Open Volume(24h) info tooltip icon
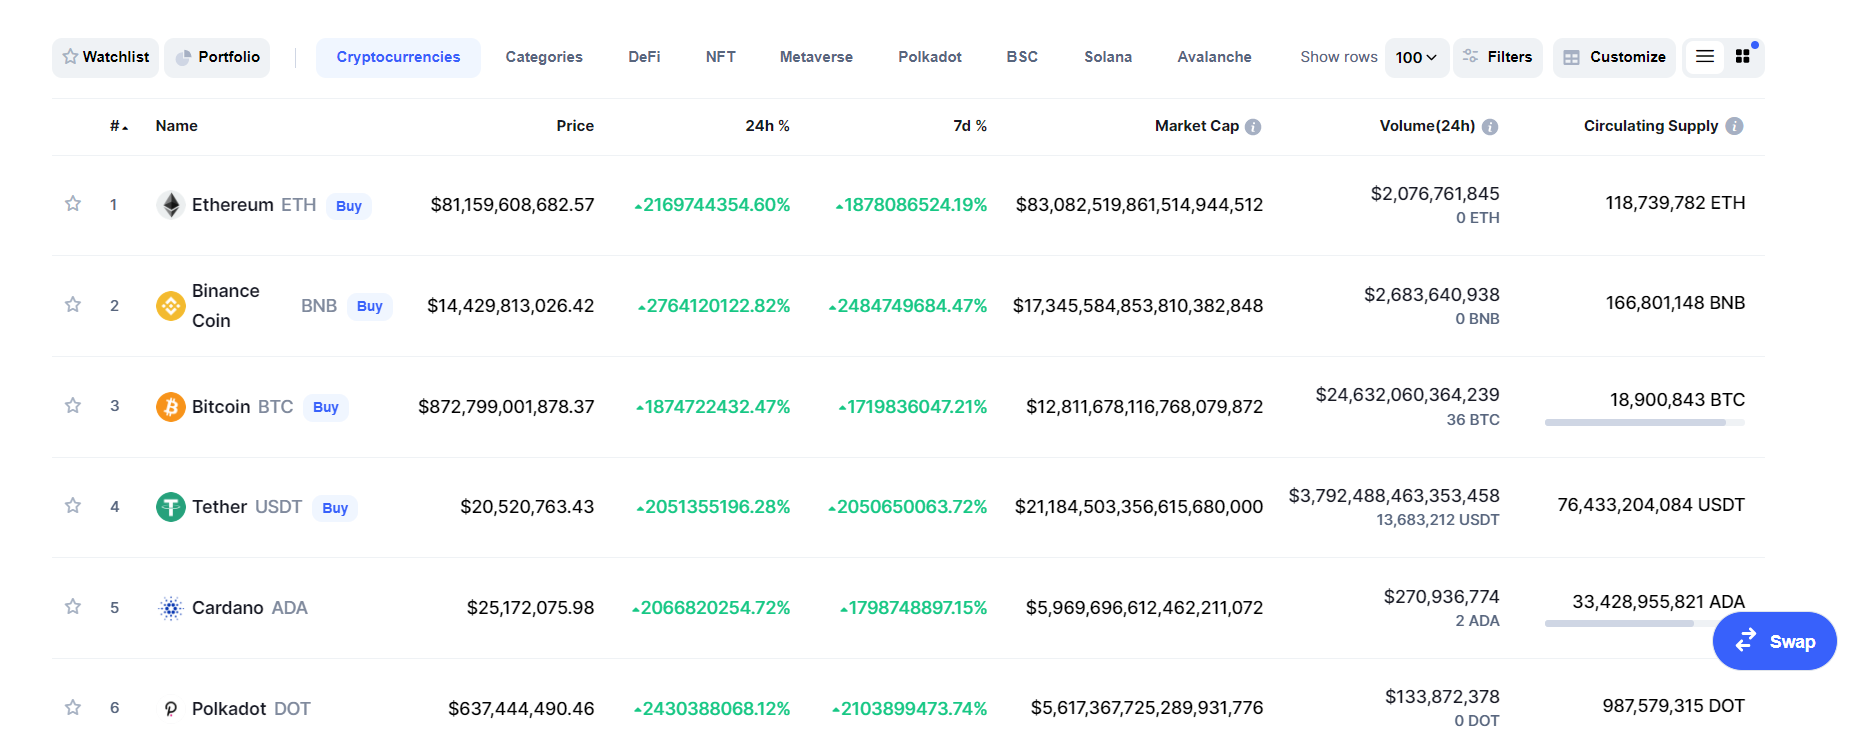 click(x=1490, y=127)
